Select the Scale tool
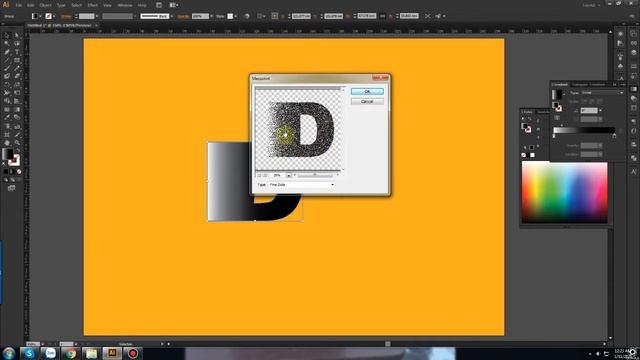 (x=17, y=85)
